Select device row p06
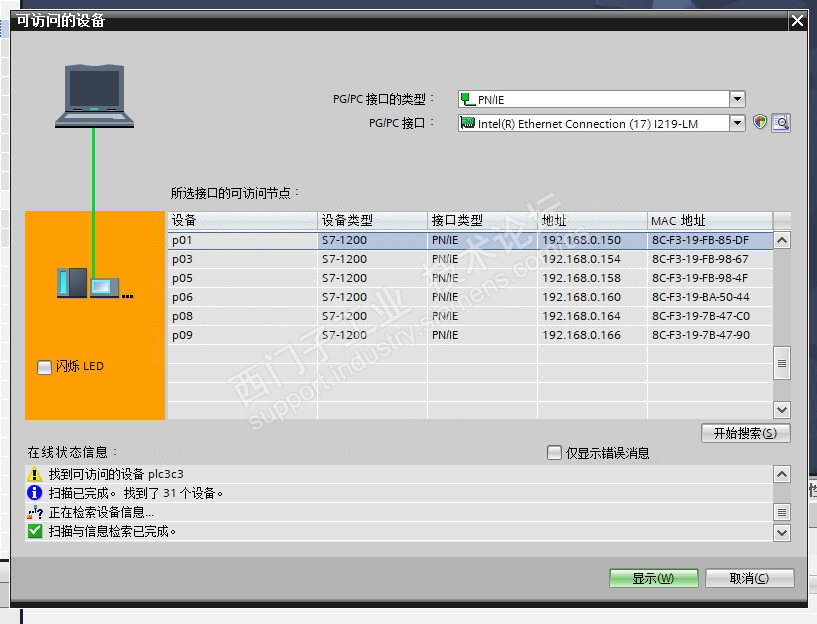The image size is (817, 624). (x=470, y=297)
